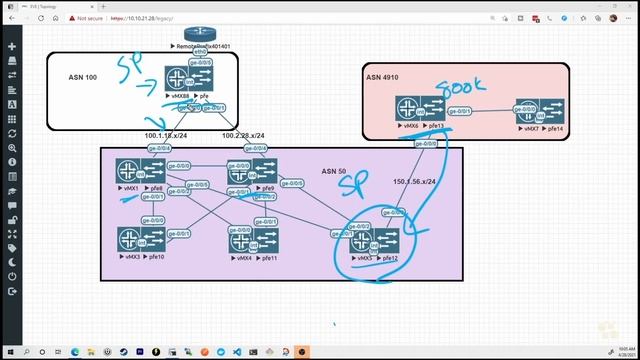Open the lab zoom magnifier tool
Screen dimensions: 640x360
pos(12,148)
